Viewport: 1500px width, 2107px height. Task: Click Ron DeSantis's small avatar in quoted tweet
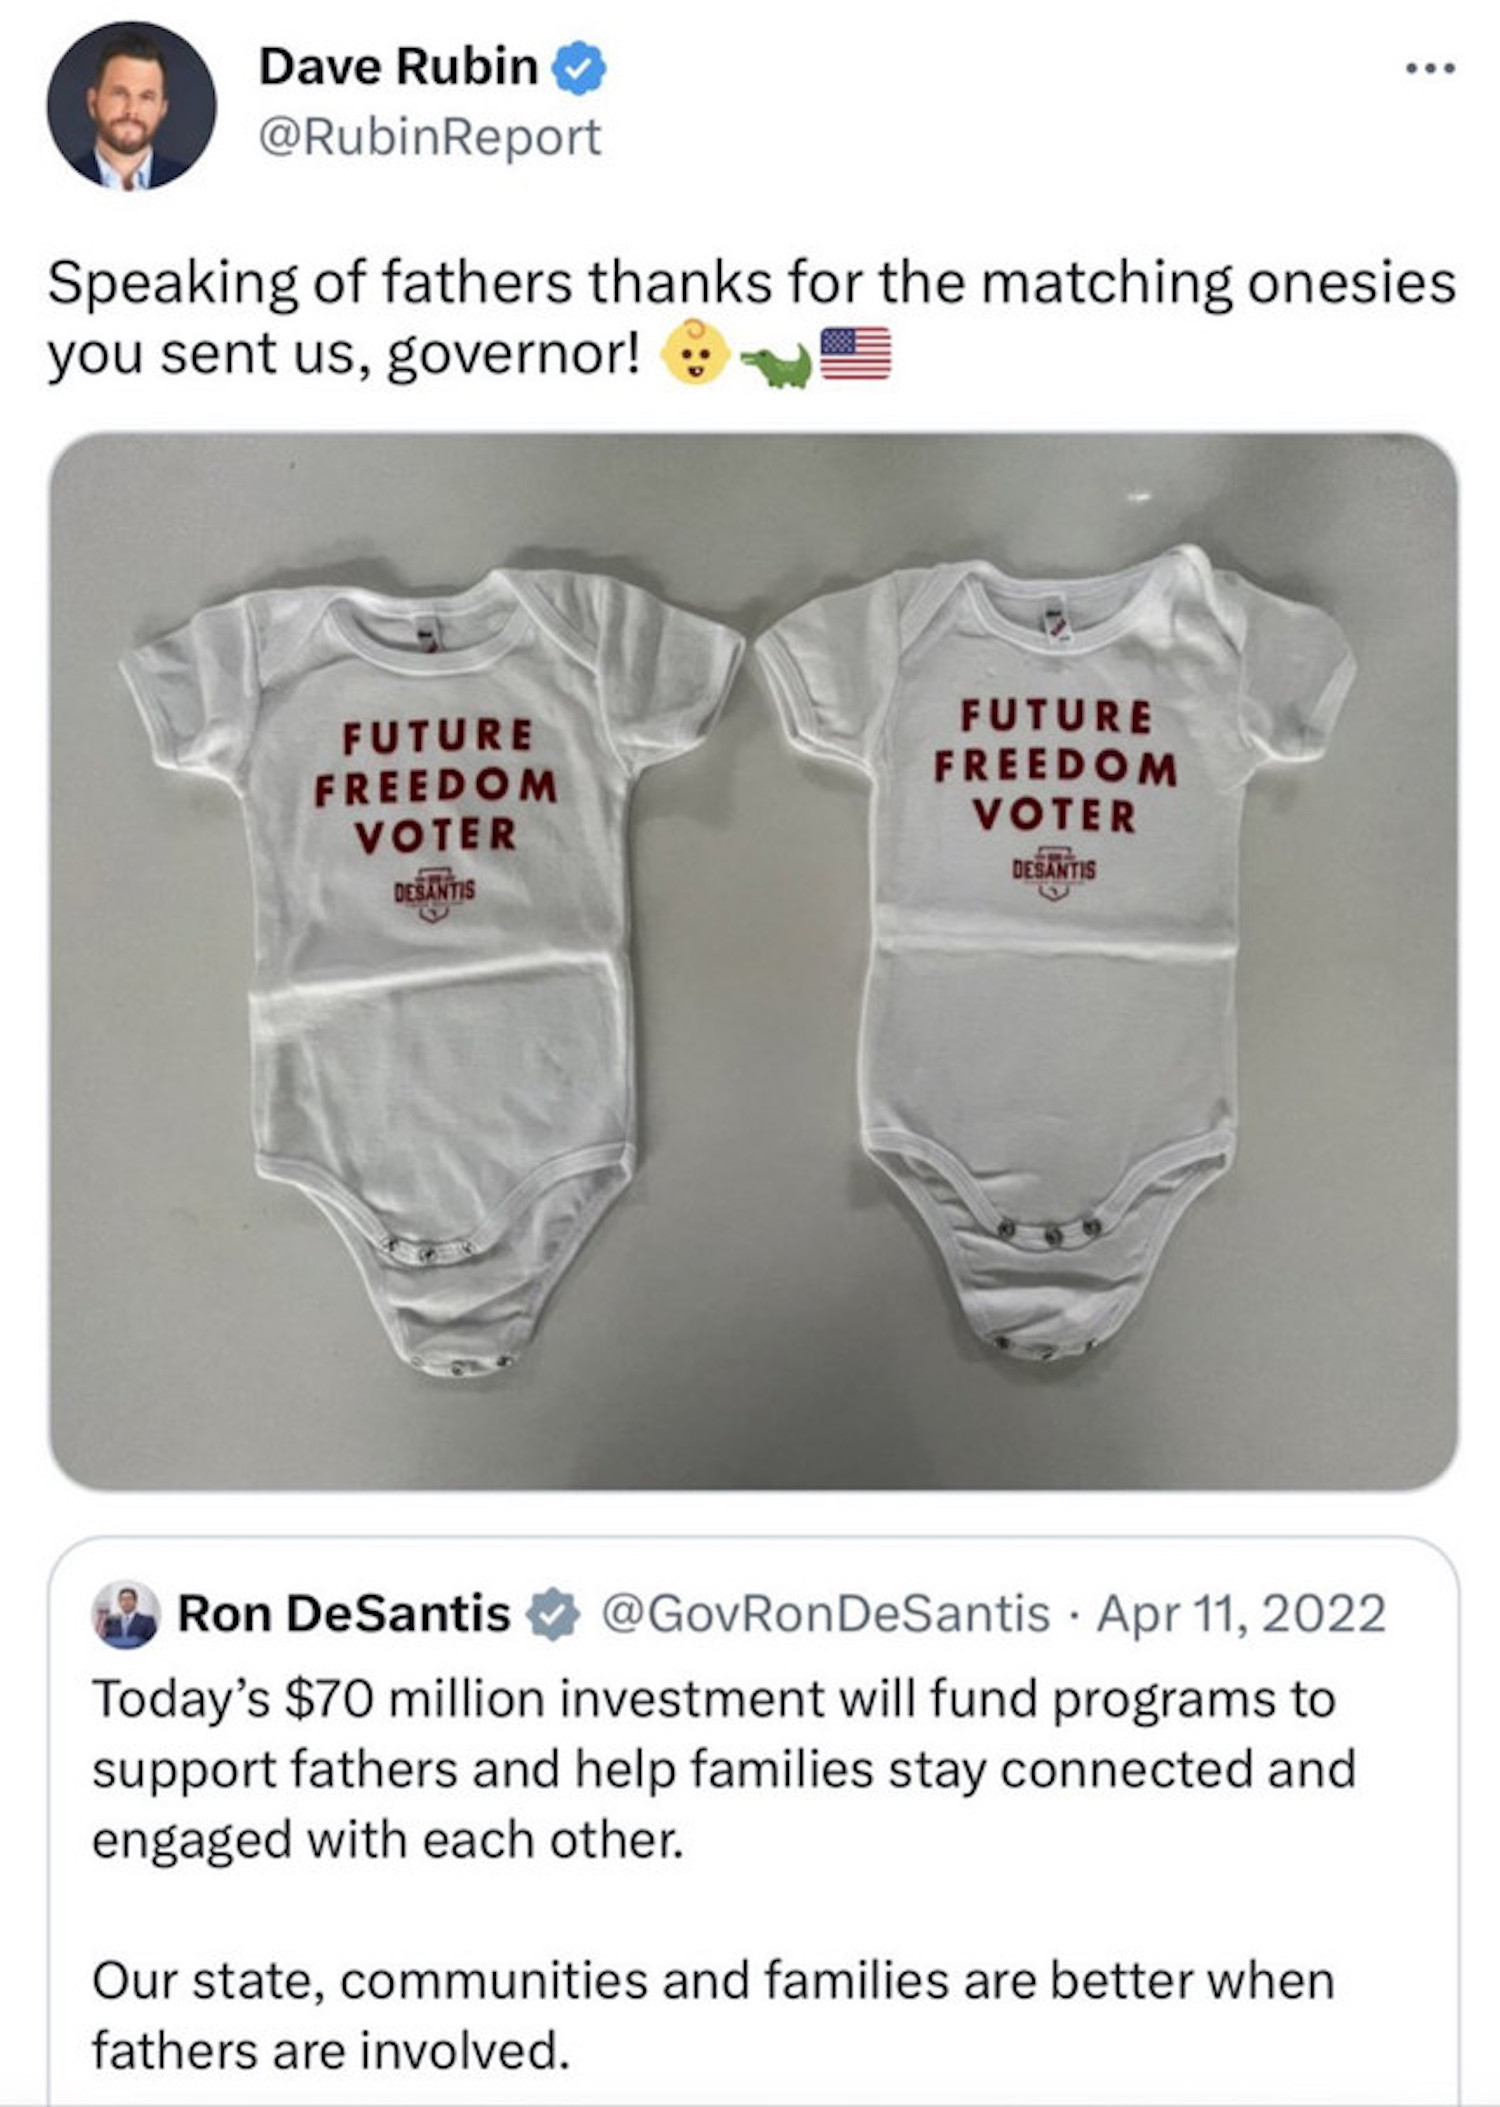[x=126, y=1615]
